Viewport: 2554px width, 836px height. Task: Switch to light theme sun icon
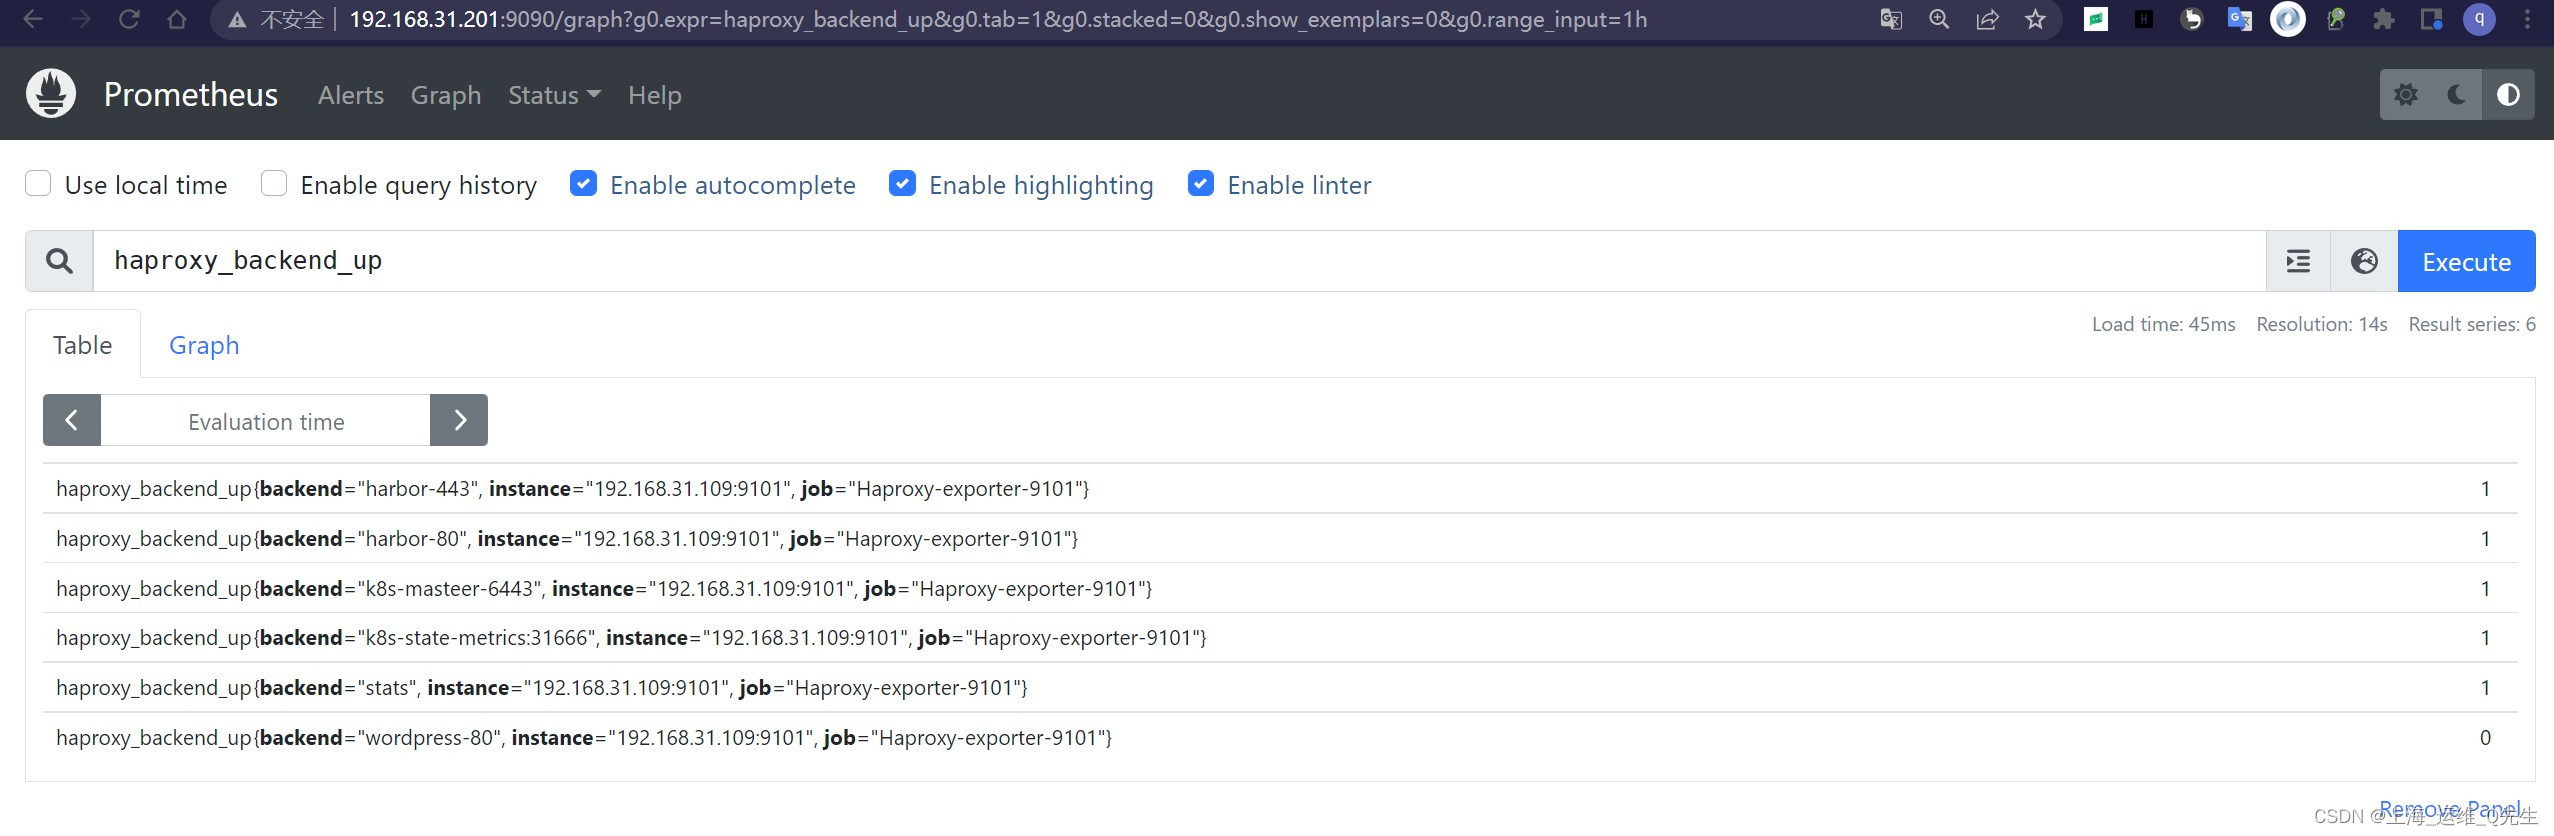point(2406,95)
